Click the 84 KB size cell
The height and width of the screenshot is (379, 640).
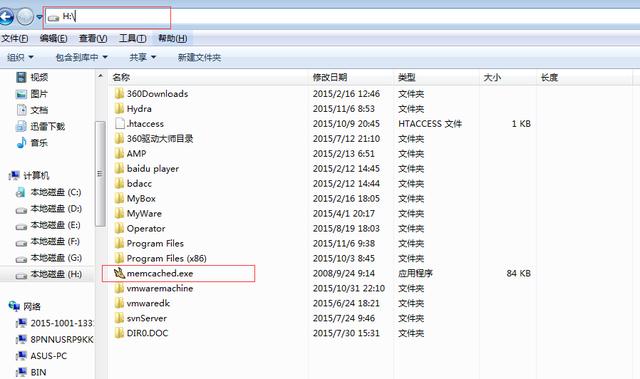tap(518, 273)
